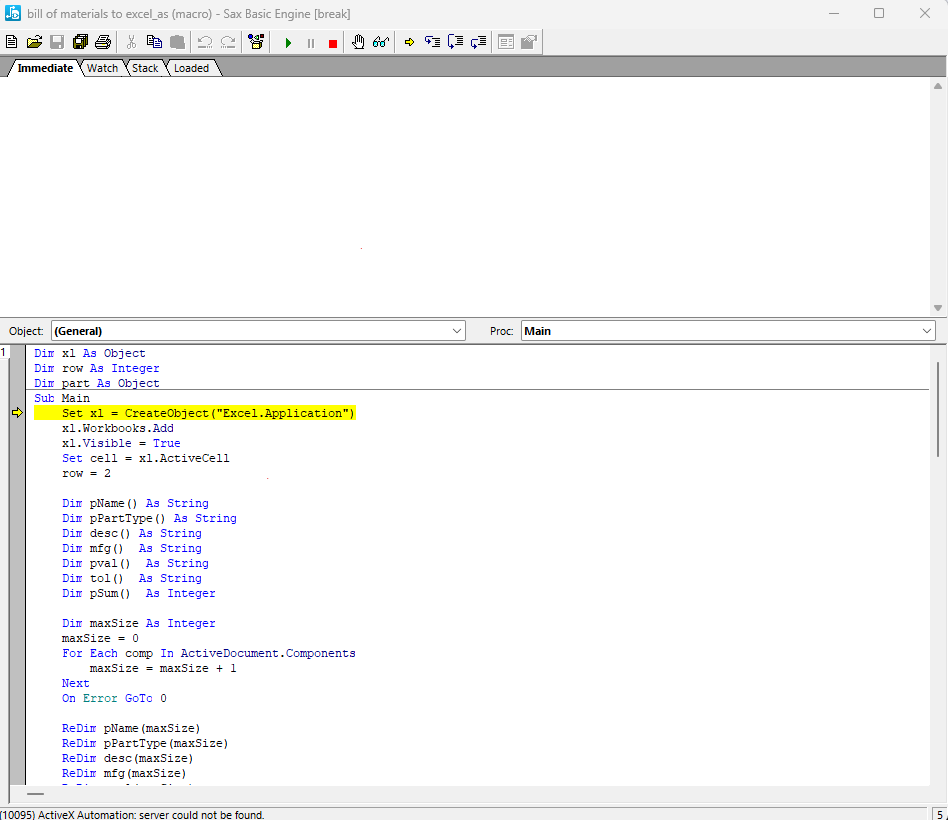Print the macro using printer icon
Image resolution: width=948 pixels, height=820 pixels.
103,42
